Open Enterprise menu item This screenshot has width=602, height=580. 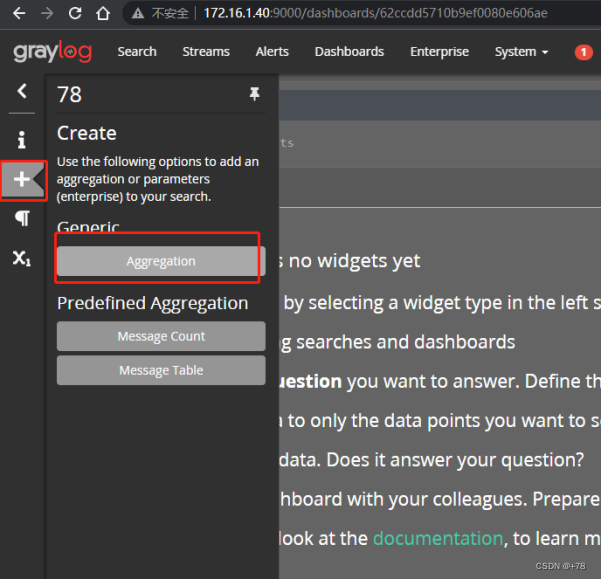pyautogui.click(x=439, y=51)
